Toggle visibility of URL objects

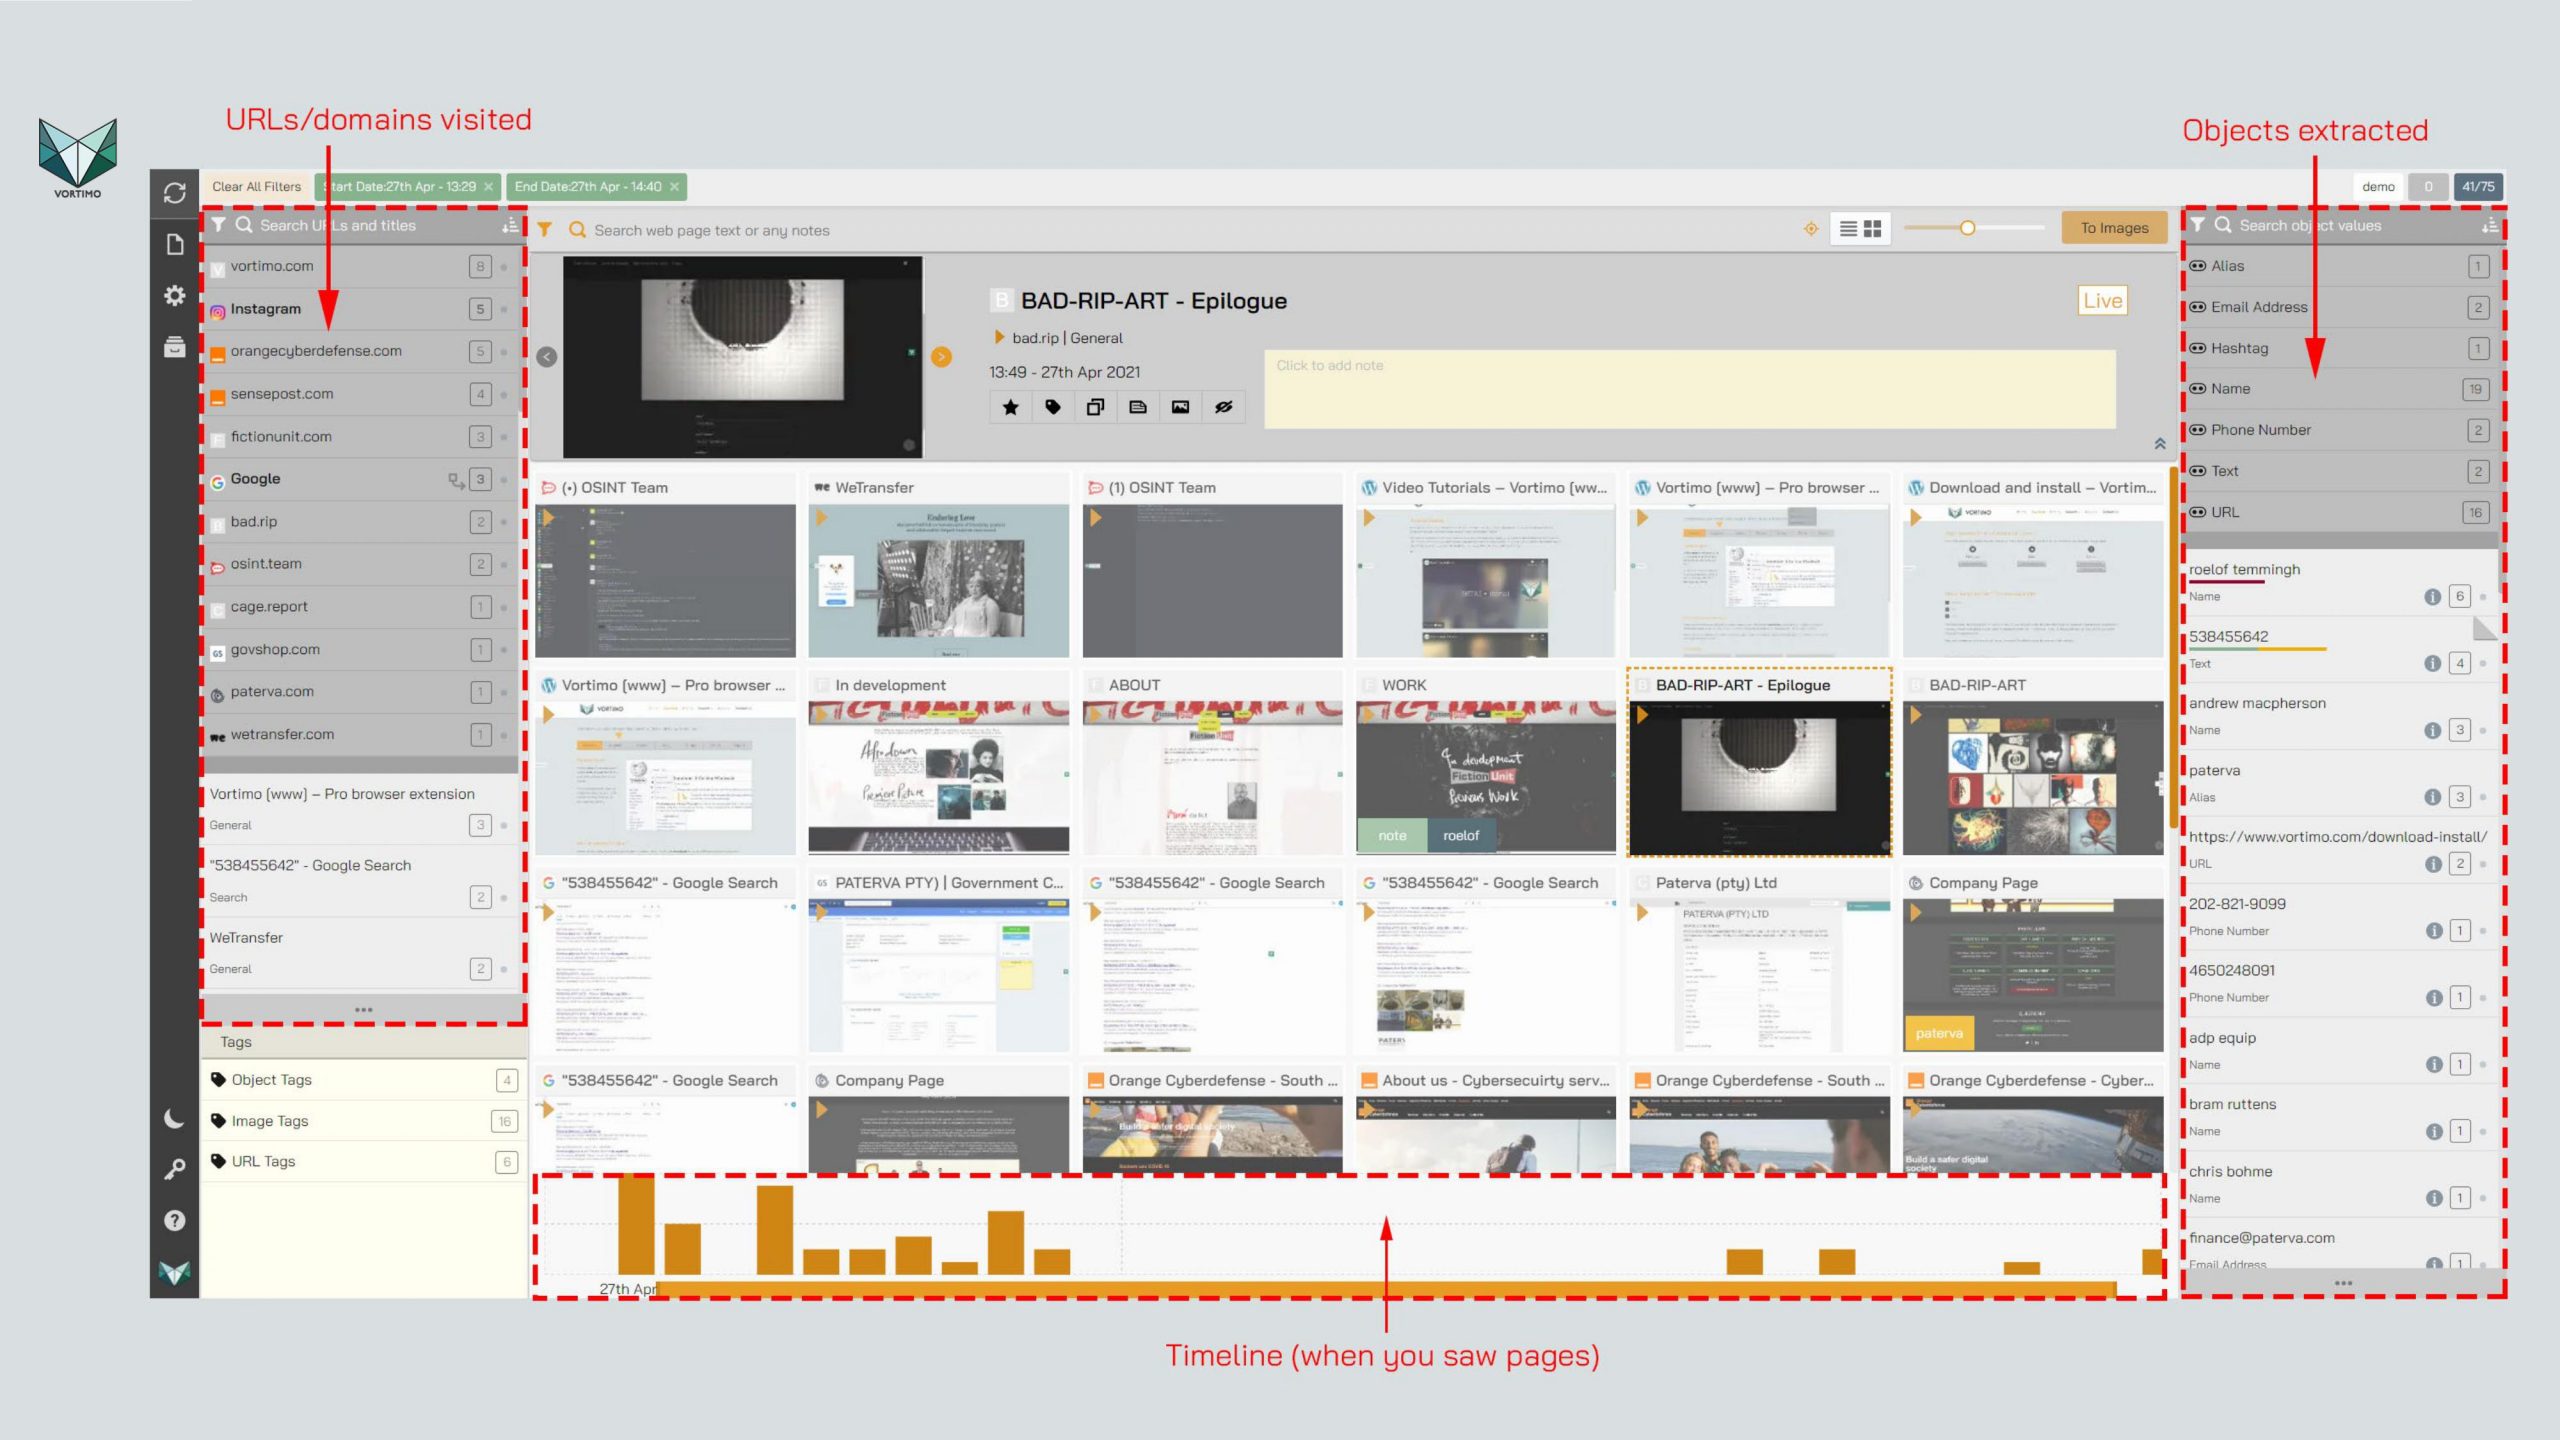(2198, 512)
